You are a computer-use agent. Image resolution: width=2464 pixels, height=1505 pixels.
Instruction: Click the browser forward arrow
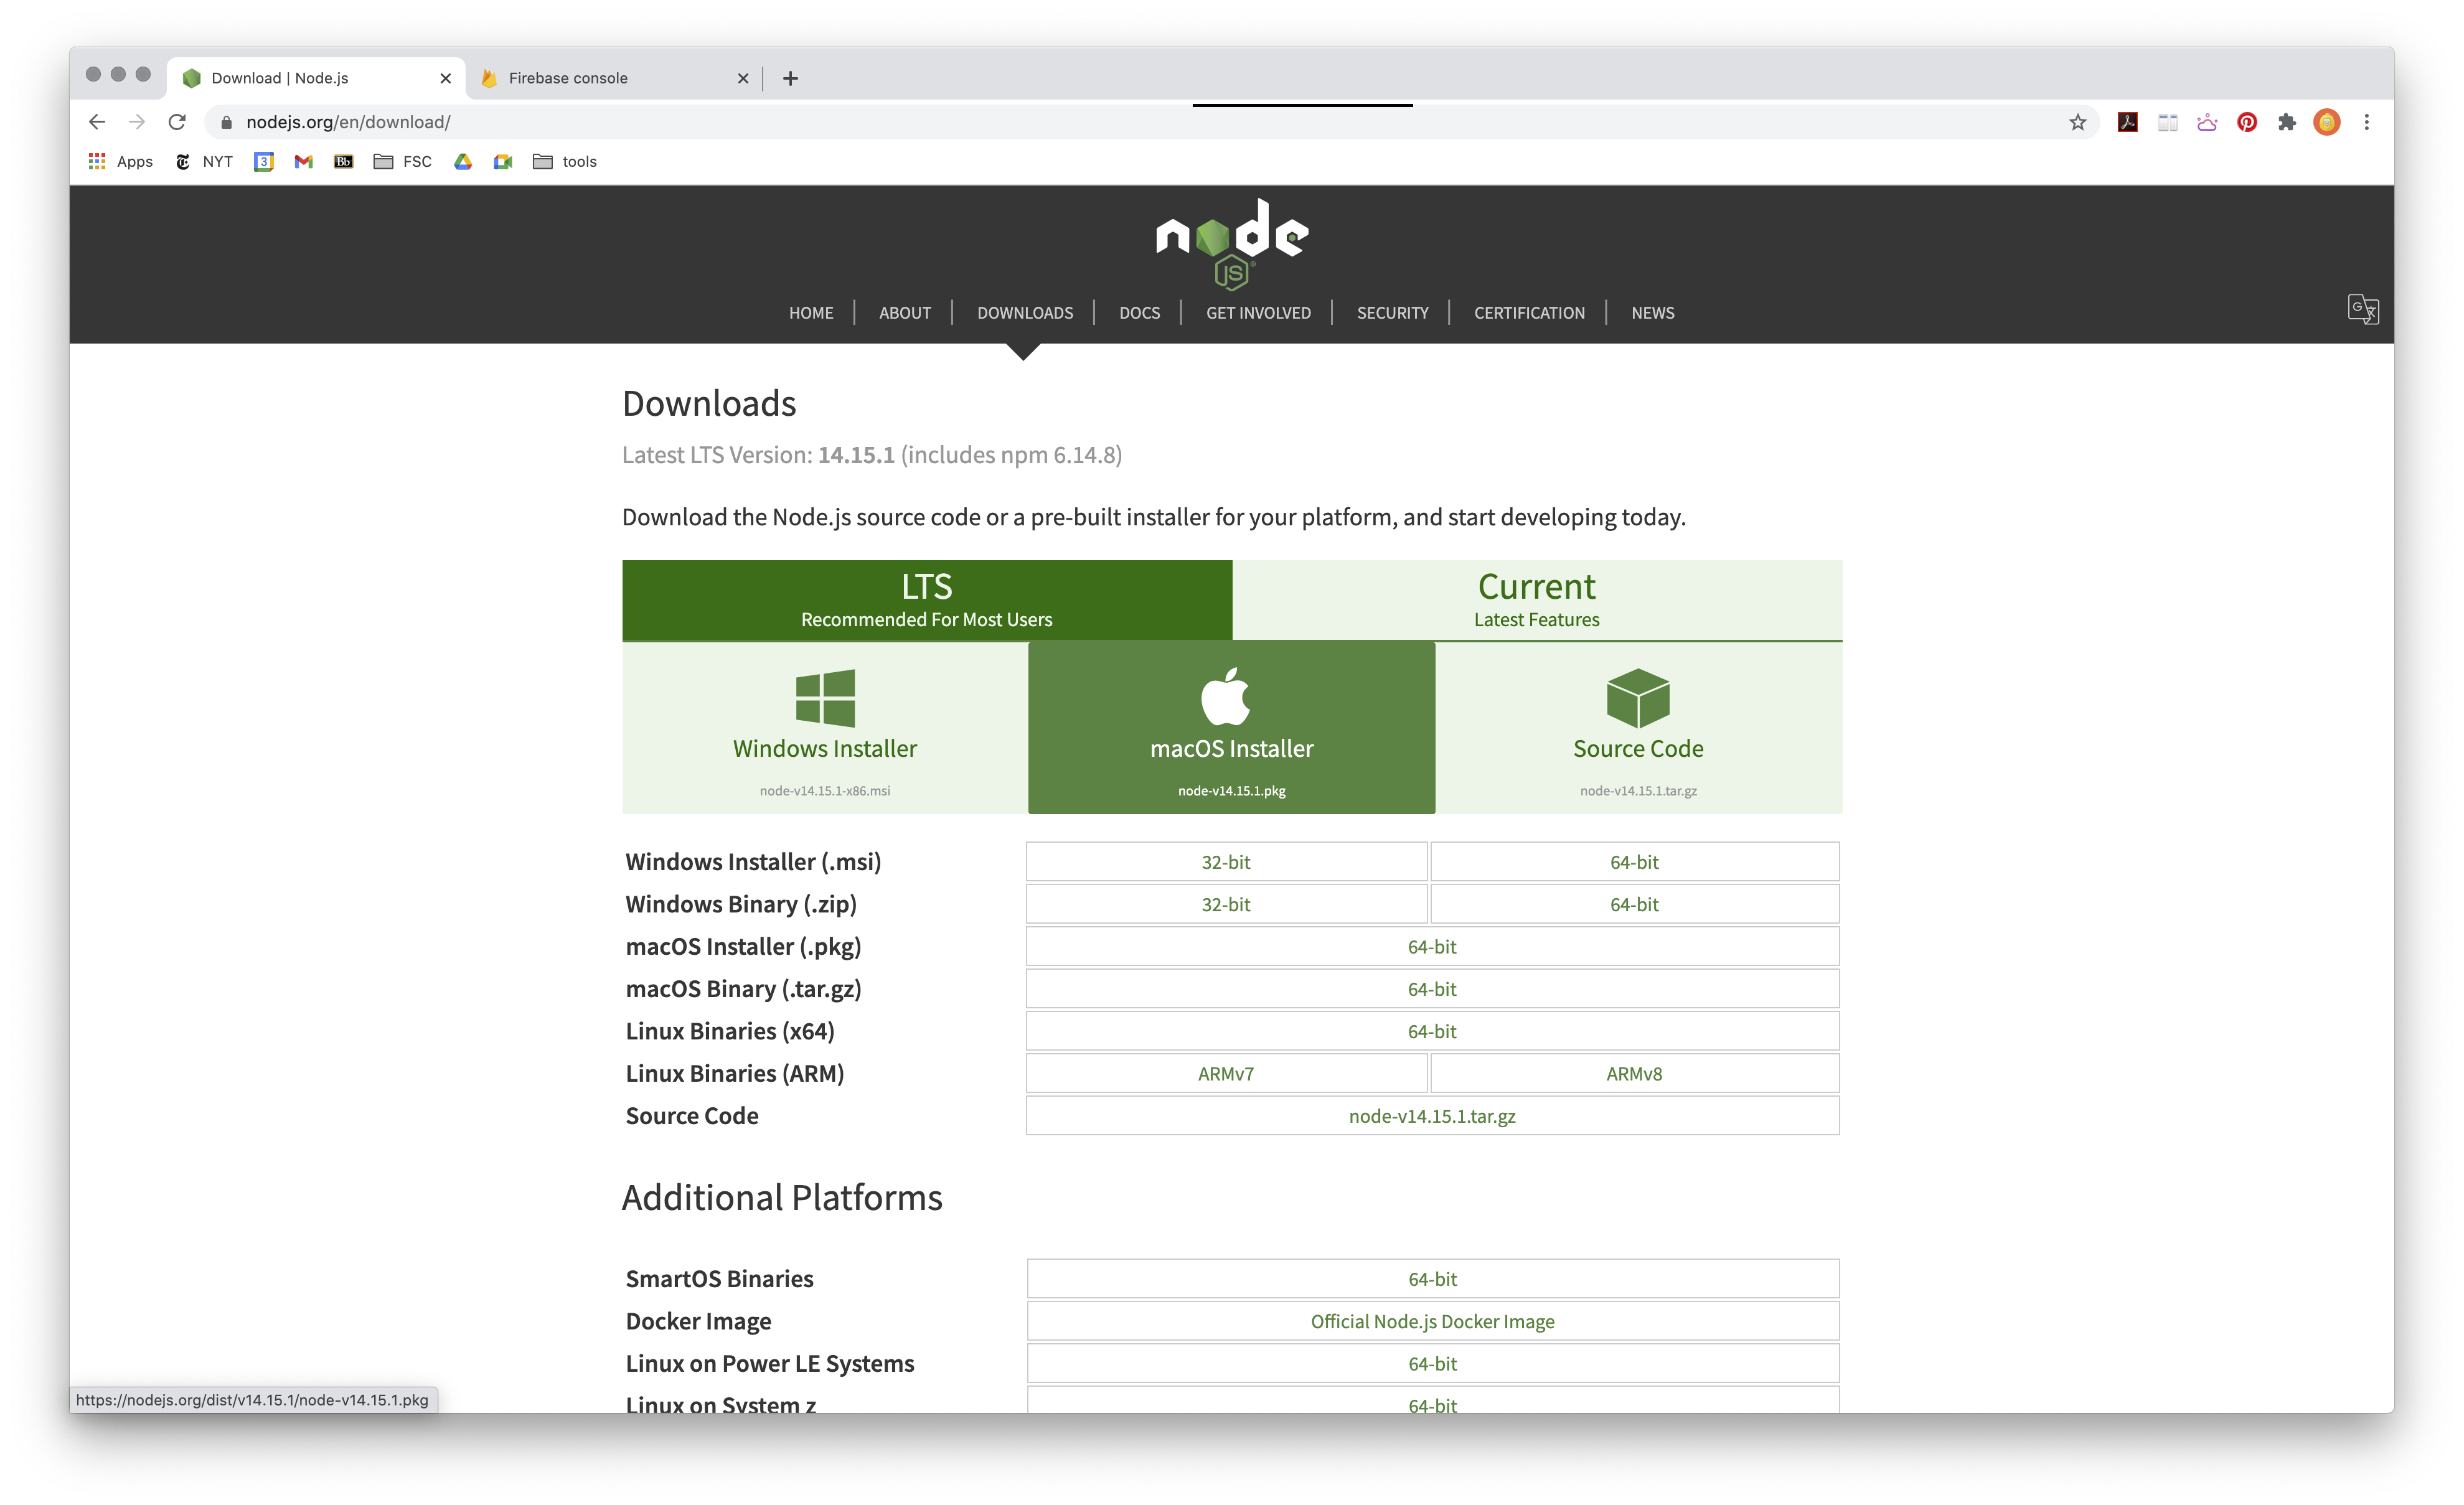tap(137, 122)
